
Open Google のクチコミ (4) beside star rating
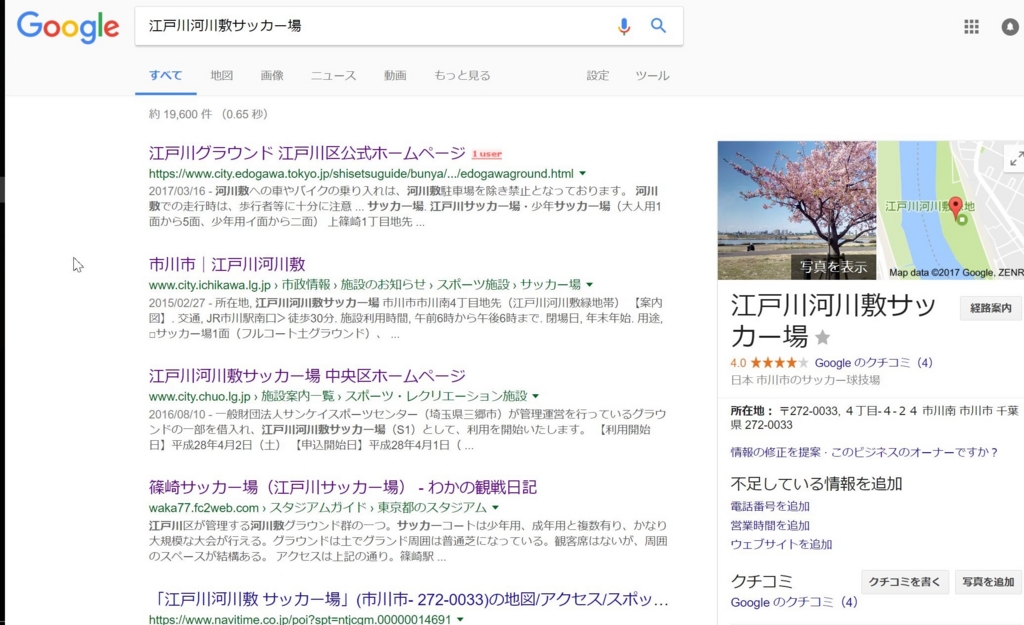click(873, 362)
